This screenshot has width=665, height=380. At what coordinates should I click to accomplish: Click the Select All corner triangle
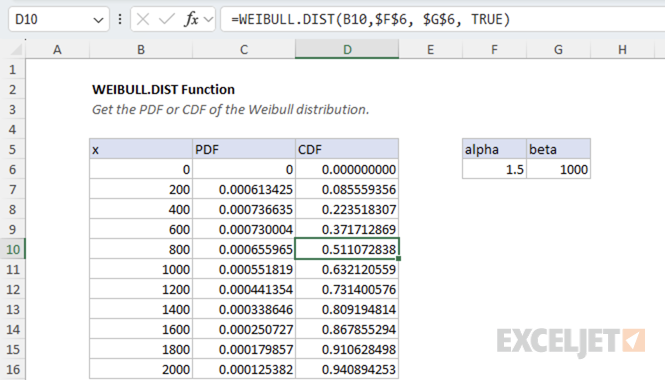click(x=16, y=50)
